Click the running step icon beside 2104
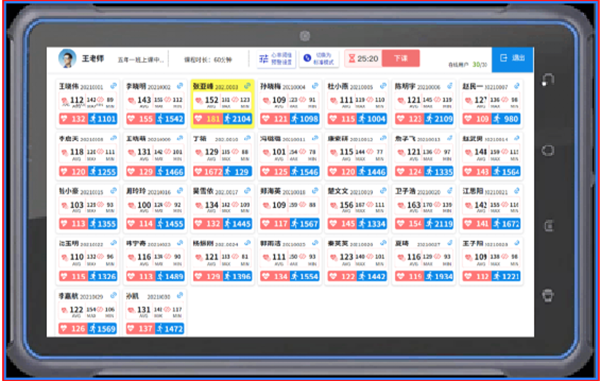Image resolution: width=600 pixels, height=381 pixels. point(227,119)
